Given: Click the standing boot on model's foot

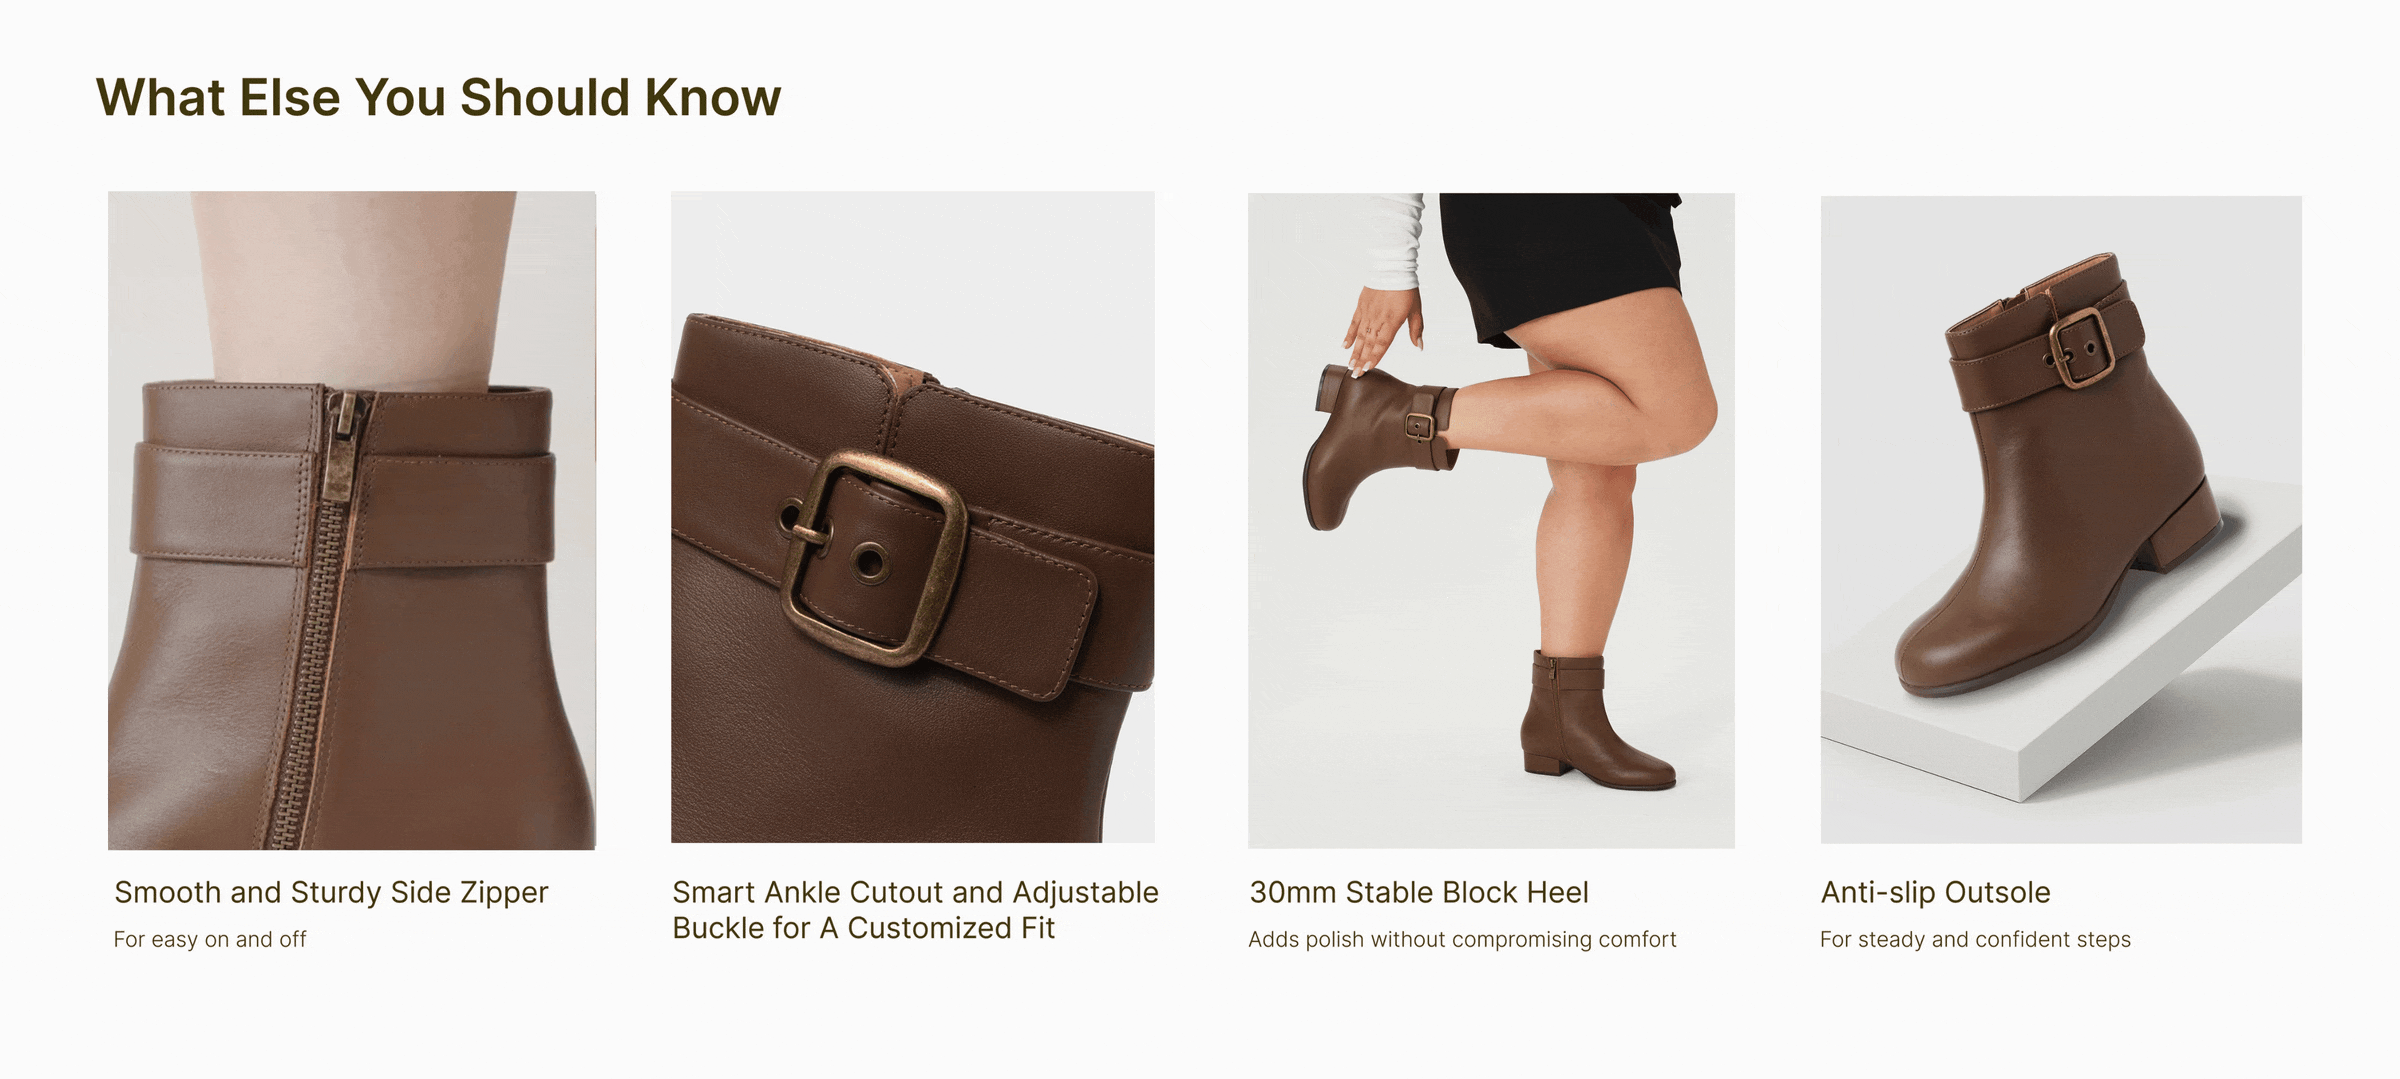Looking at the screenshot, I should [1593, 718].
